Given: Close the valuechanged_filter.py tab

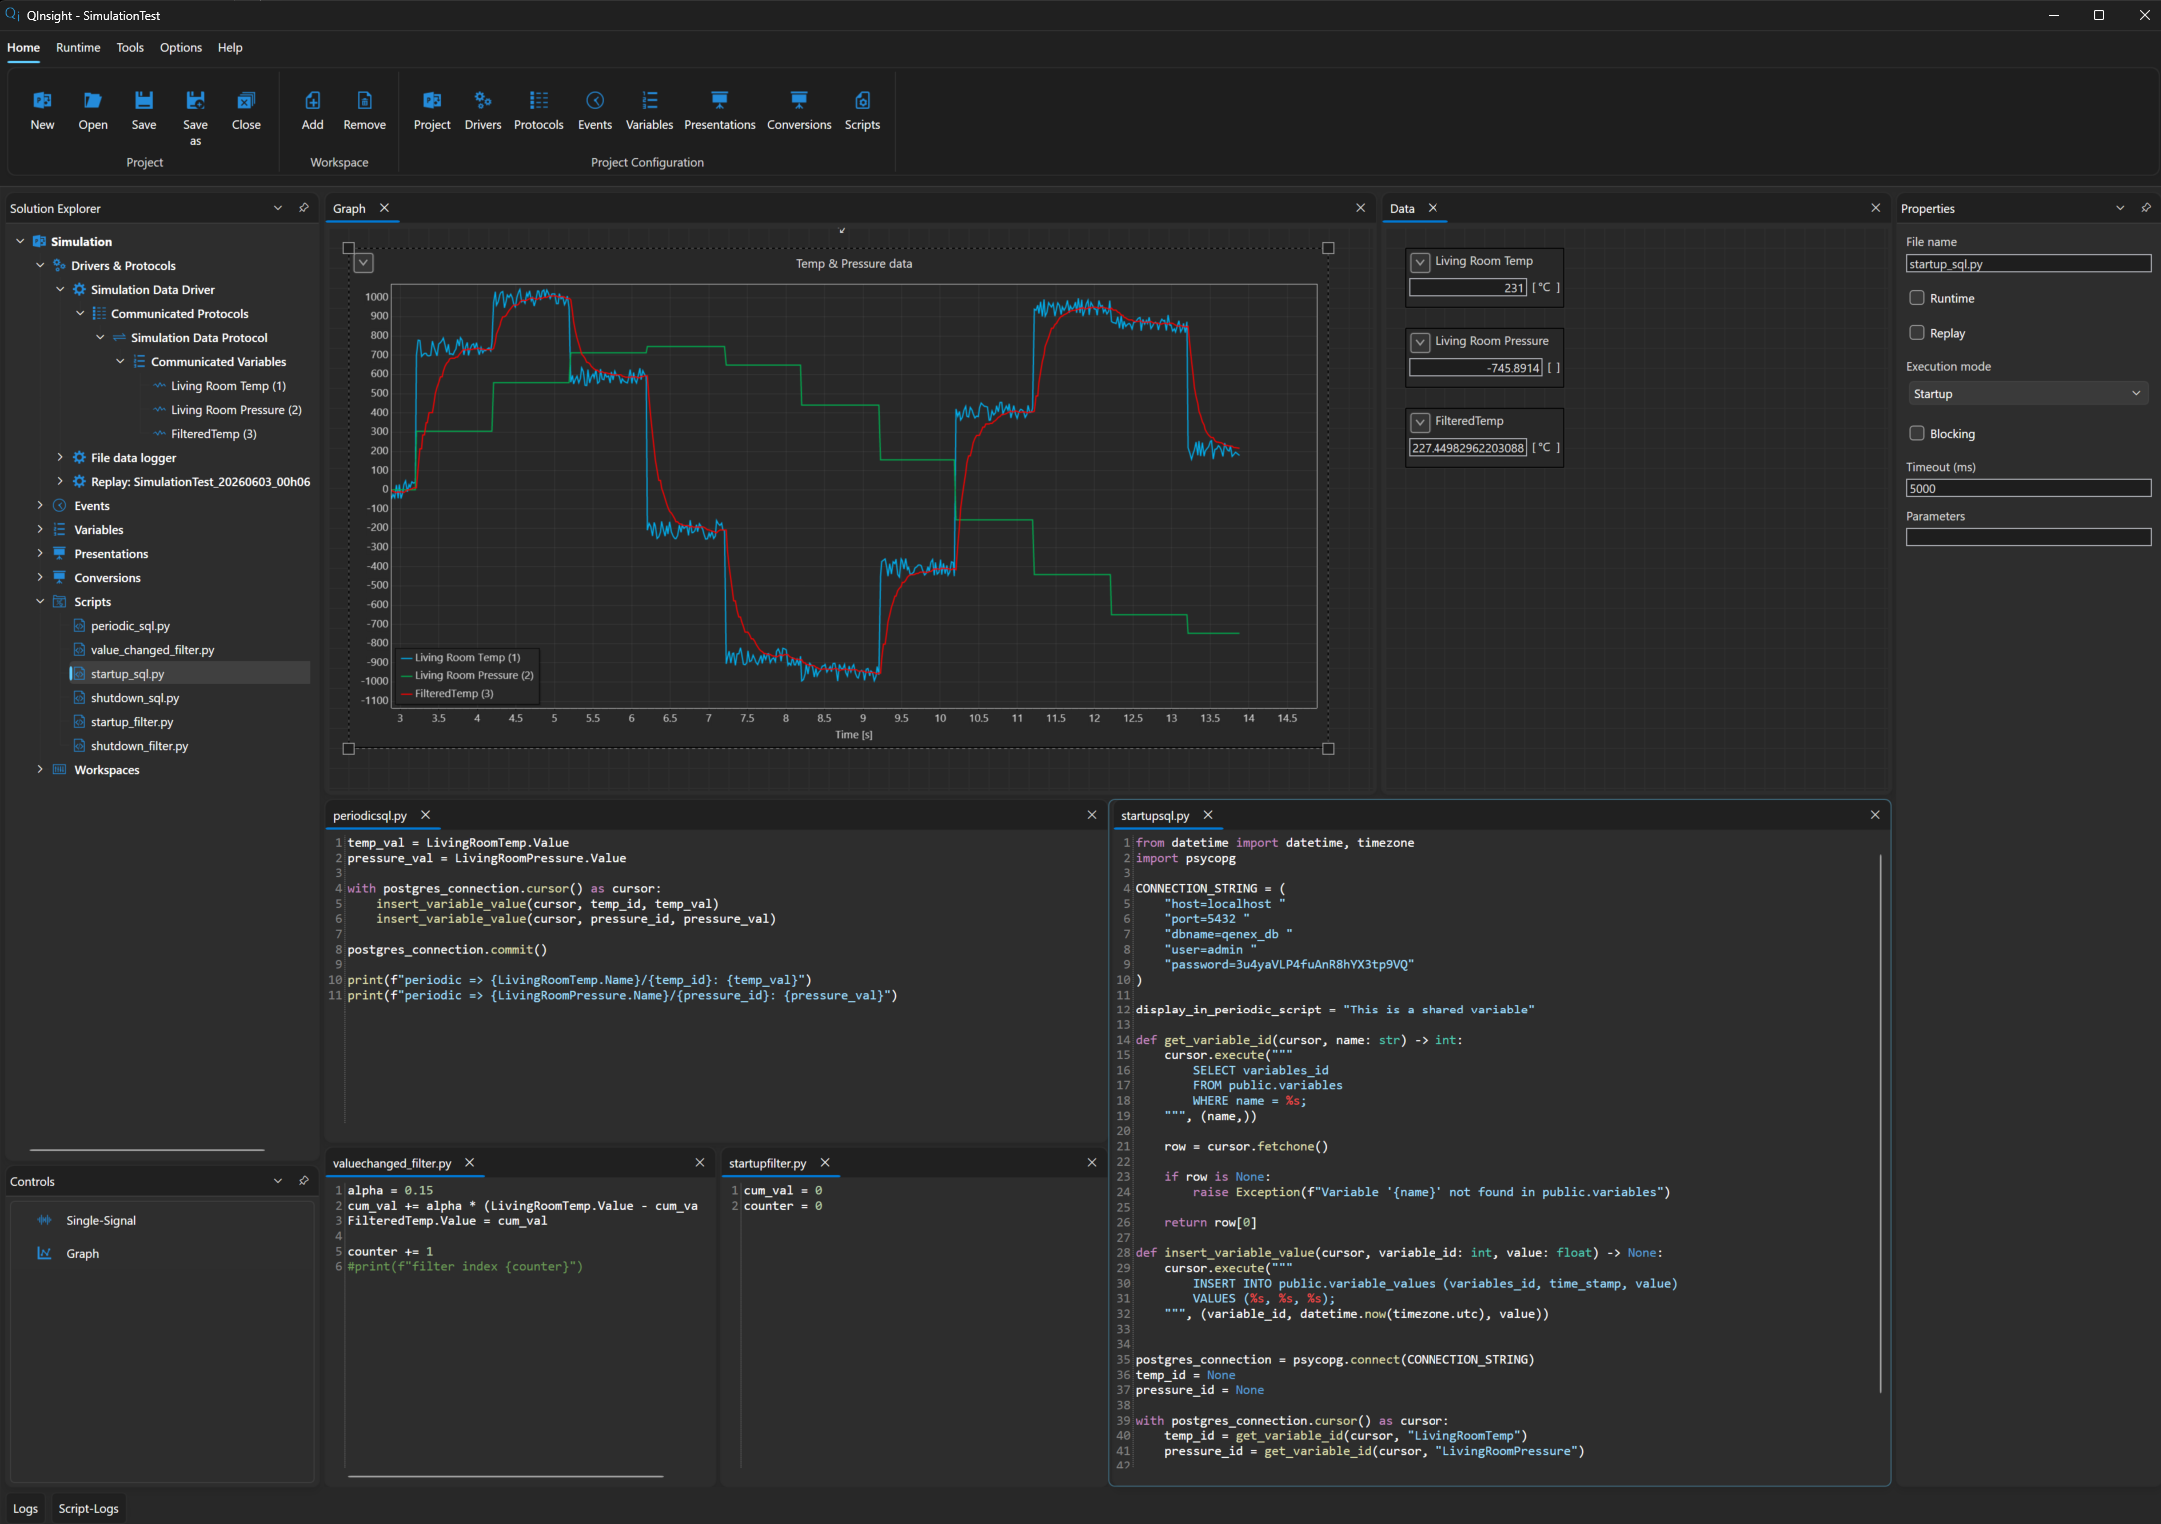Looking at the screenshot, I should [x=470, y=1163].
